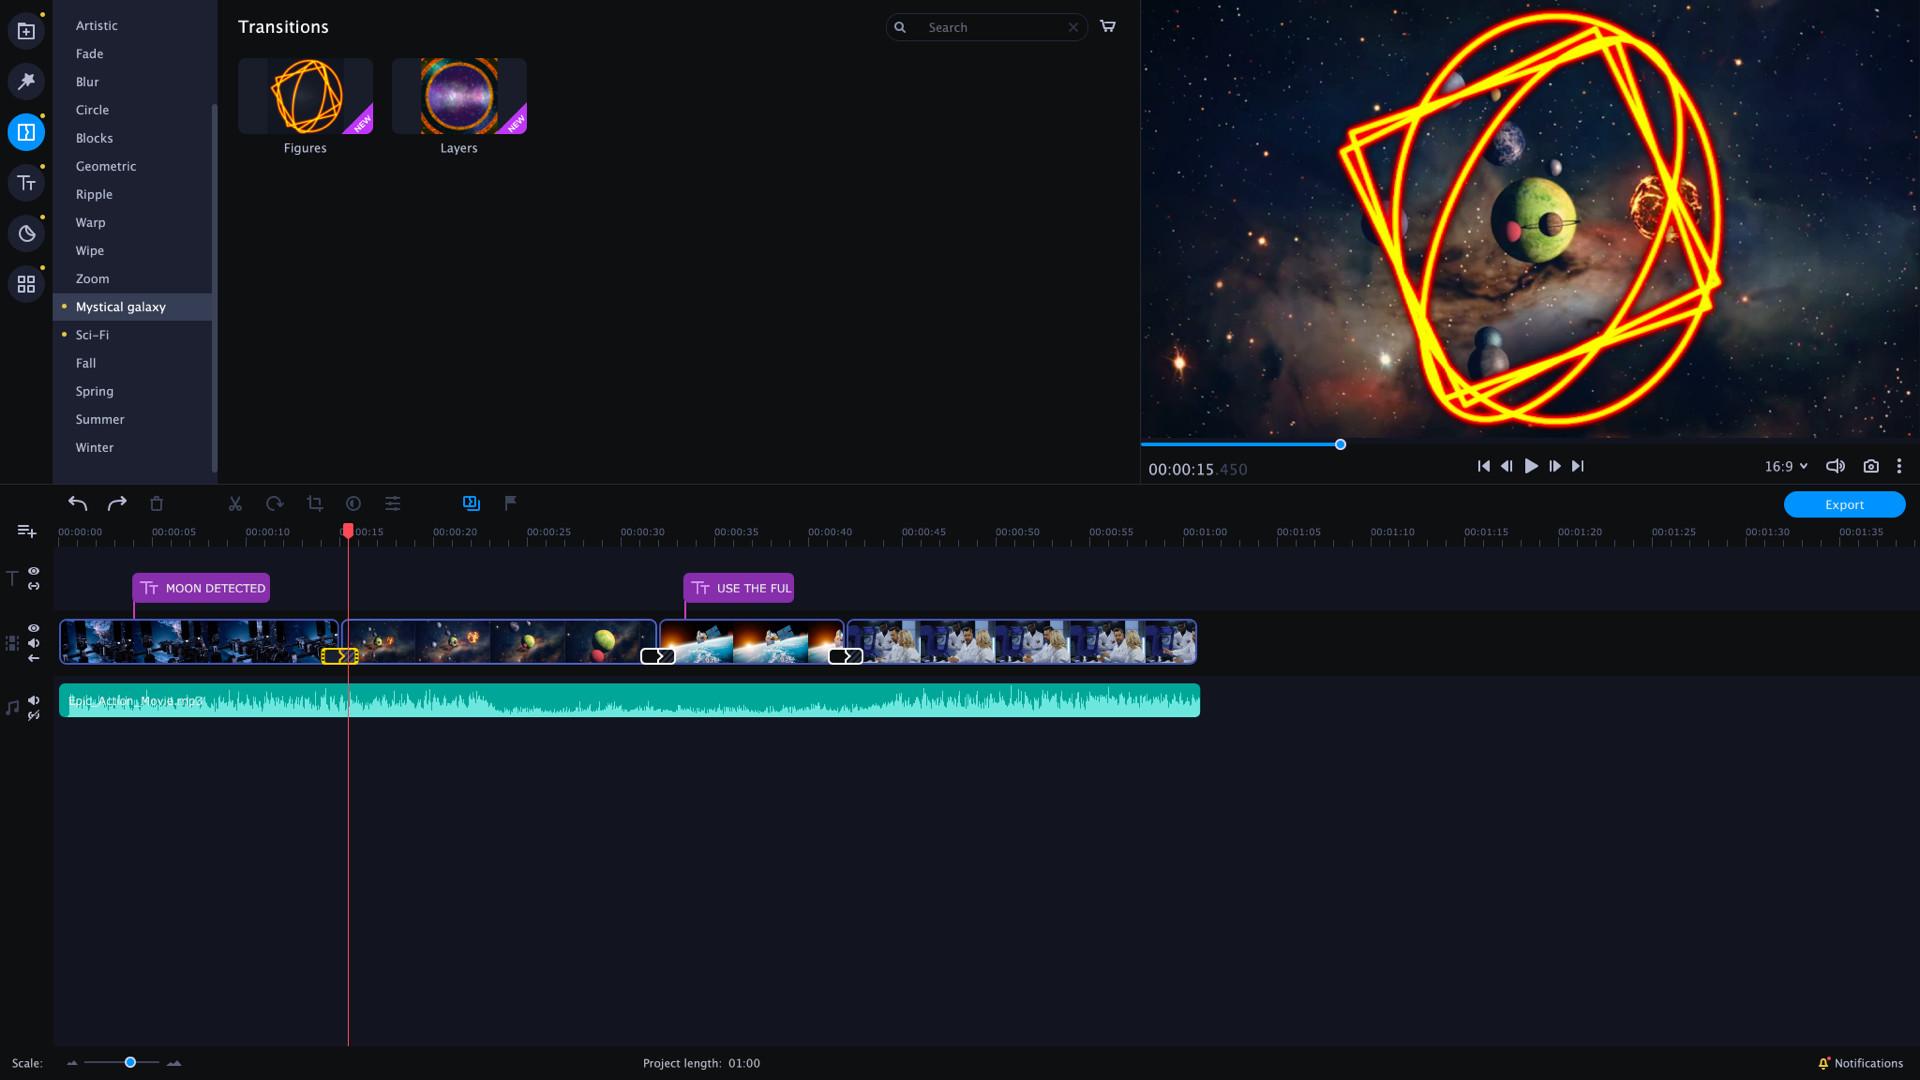Click the camera snapshot icon under the preview

[1871, 466]
